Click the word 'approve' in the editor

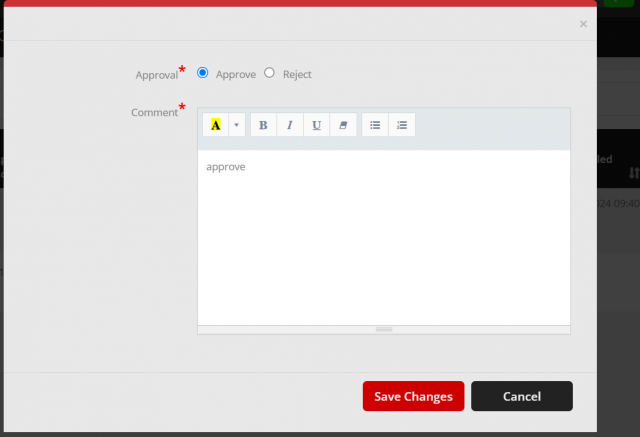226,167
